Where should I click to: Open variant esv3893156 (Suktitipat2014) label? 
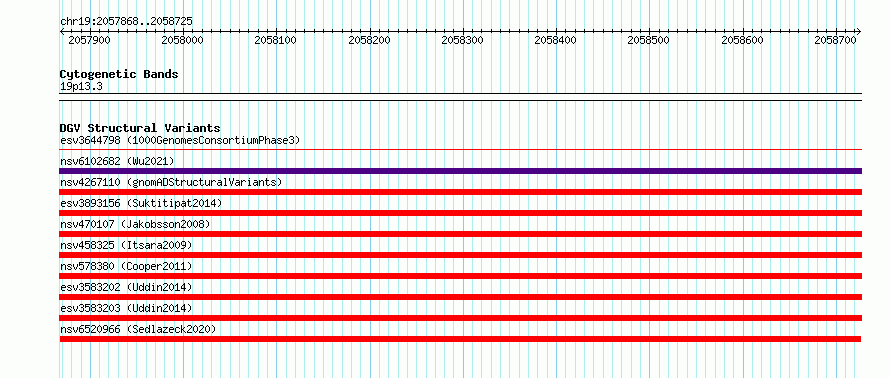tap(141, 203)
